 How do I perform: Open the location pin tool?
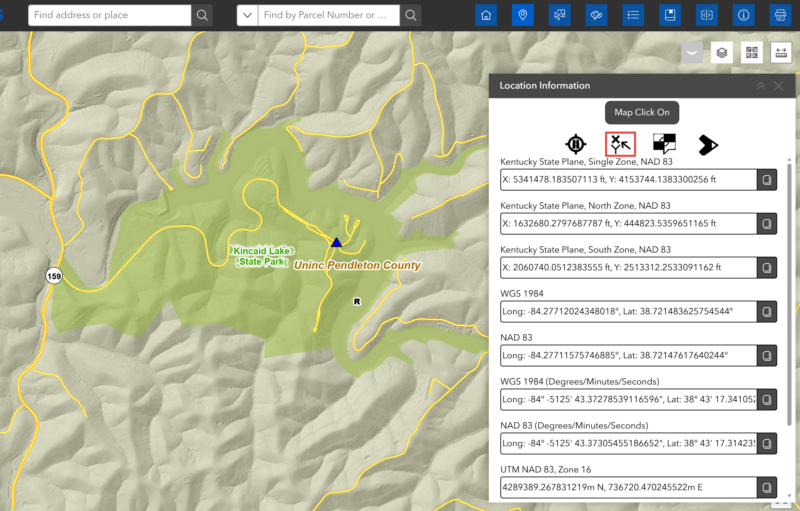tap(522, 15)
